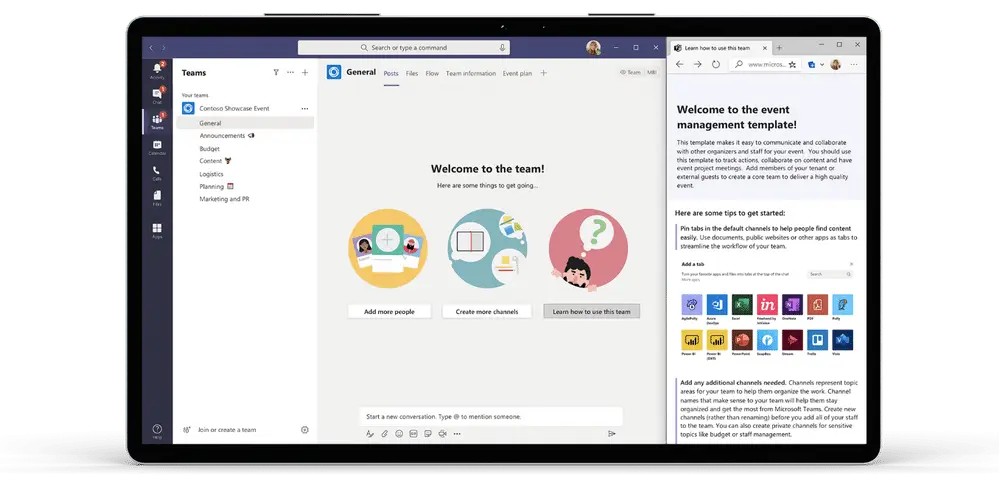Image resolution: width=999 pixels, height=486 pixels.
Task: Click Learn how to use this team button
Action: tap(591, 311)
